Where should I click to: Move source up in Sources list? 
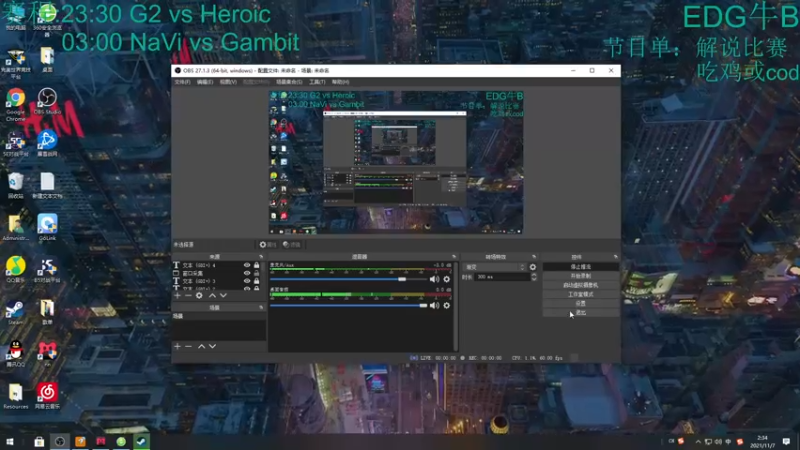[x=212, y=295]
